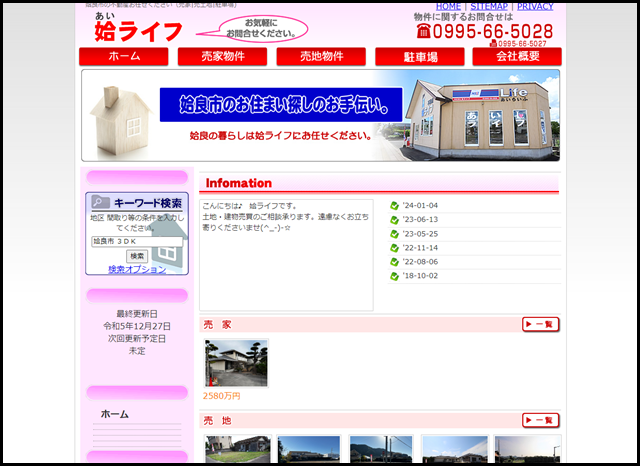Click the green check icon beside '24-01-04
Screen dimensions: 640x466
394,206
